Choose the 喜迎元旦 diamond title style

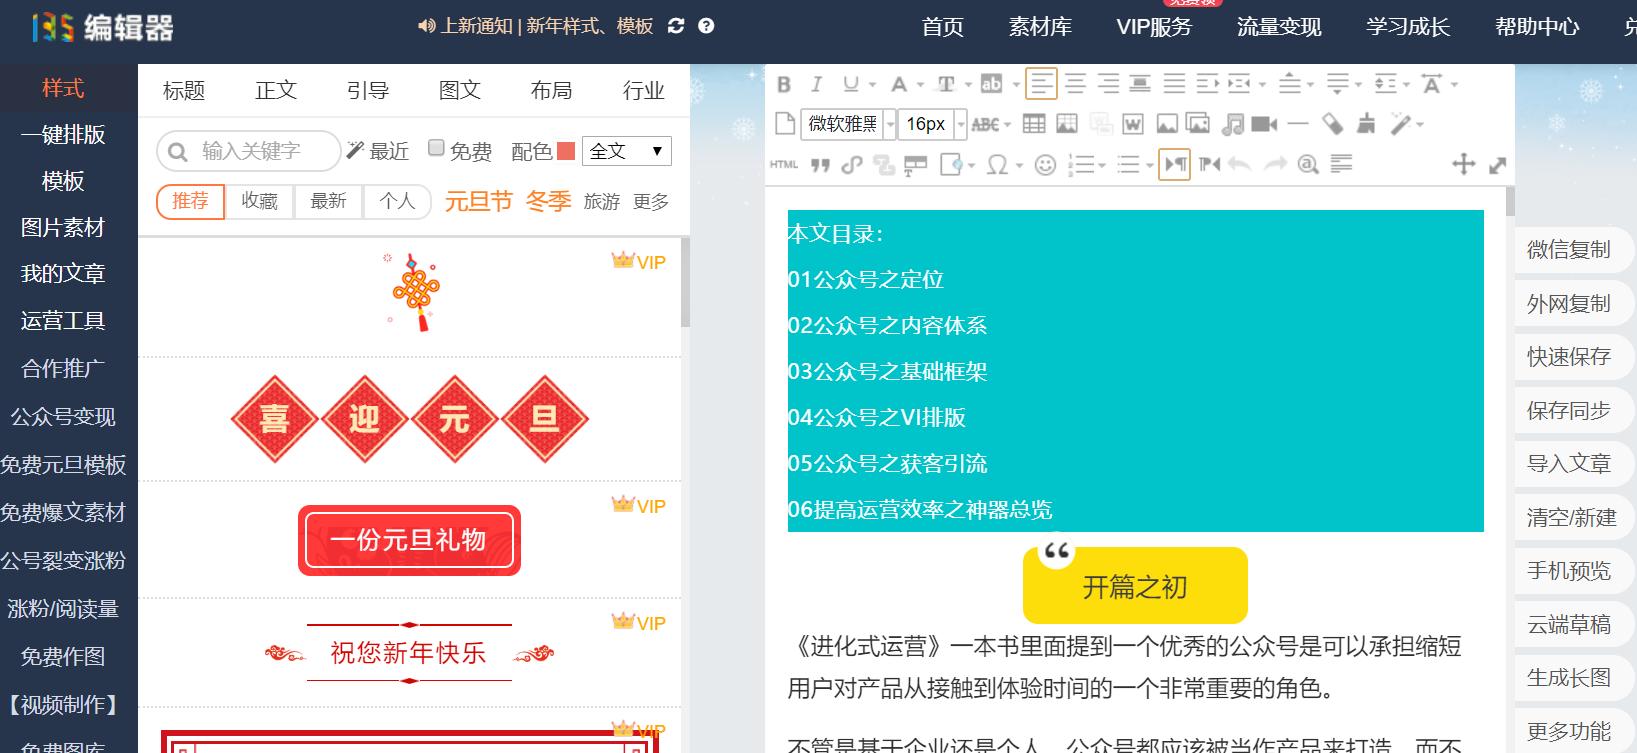click(410, 419)
